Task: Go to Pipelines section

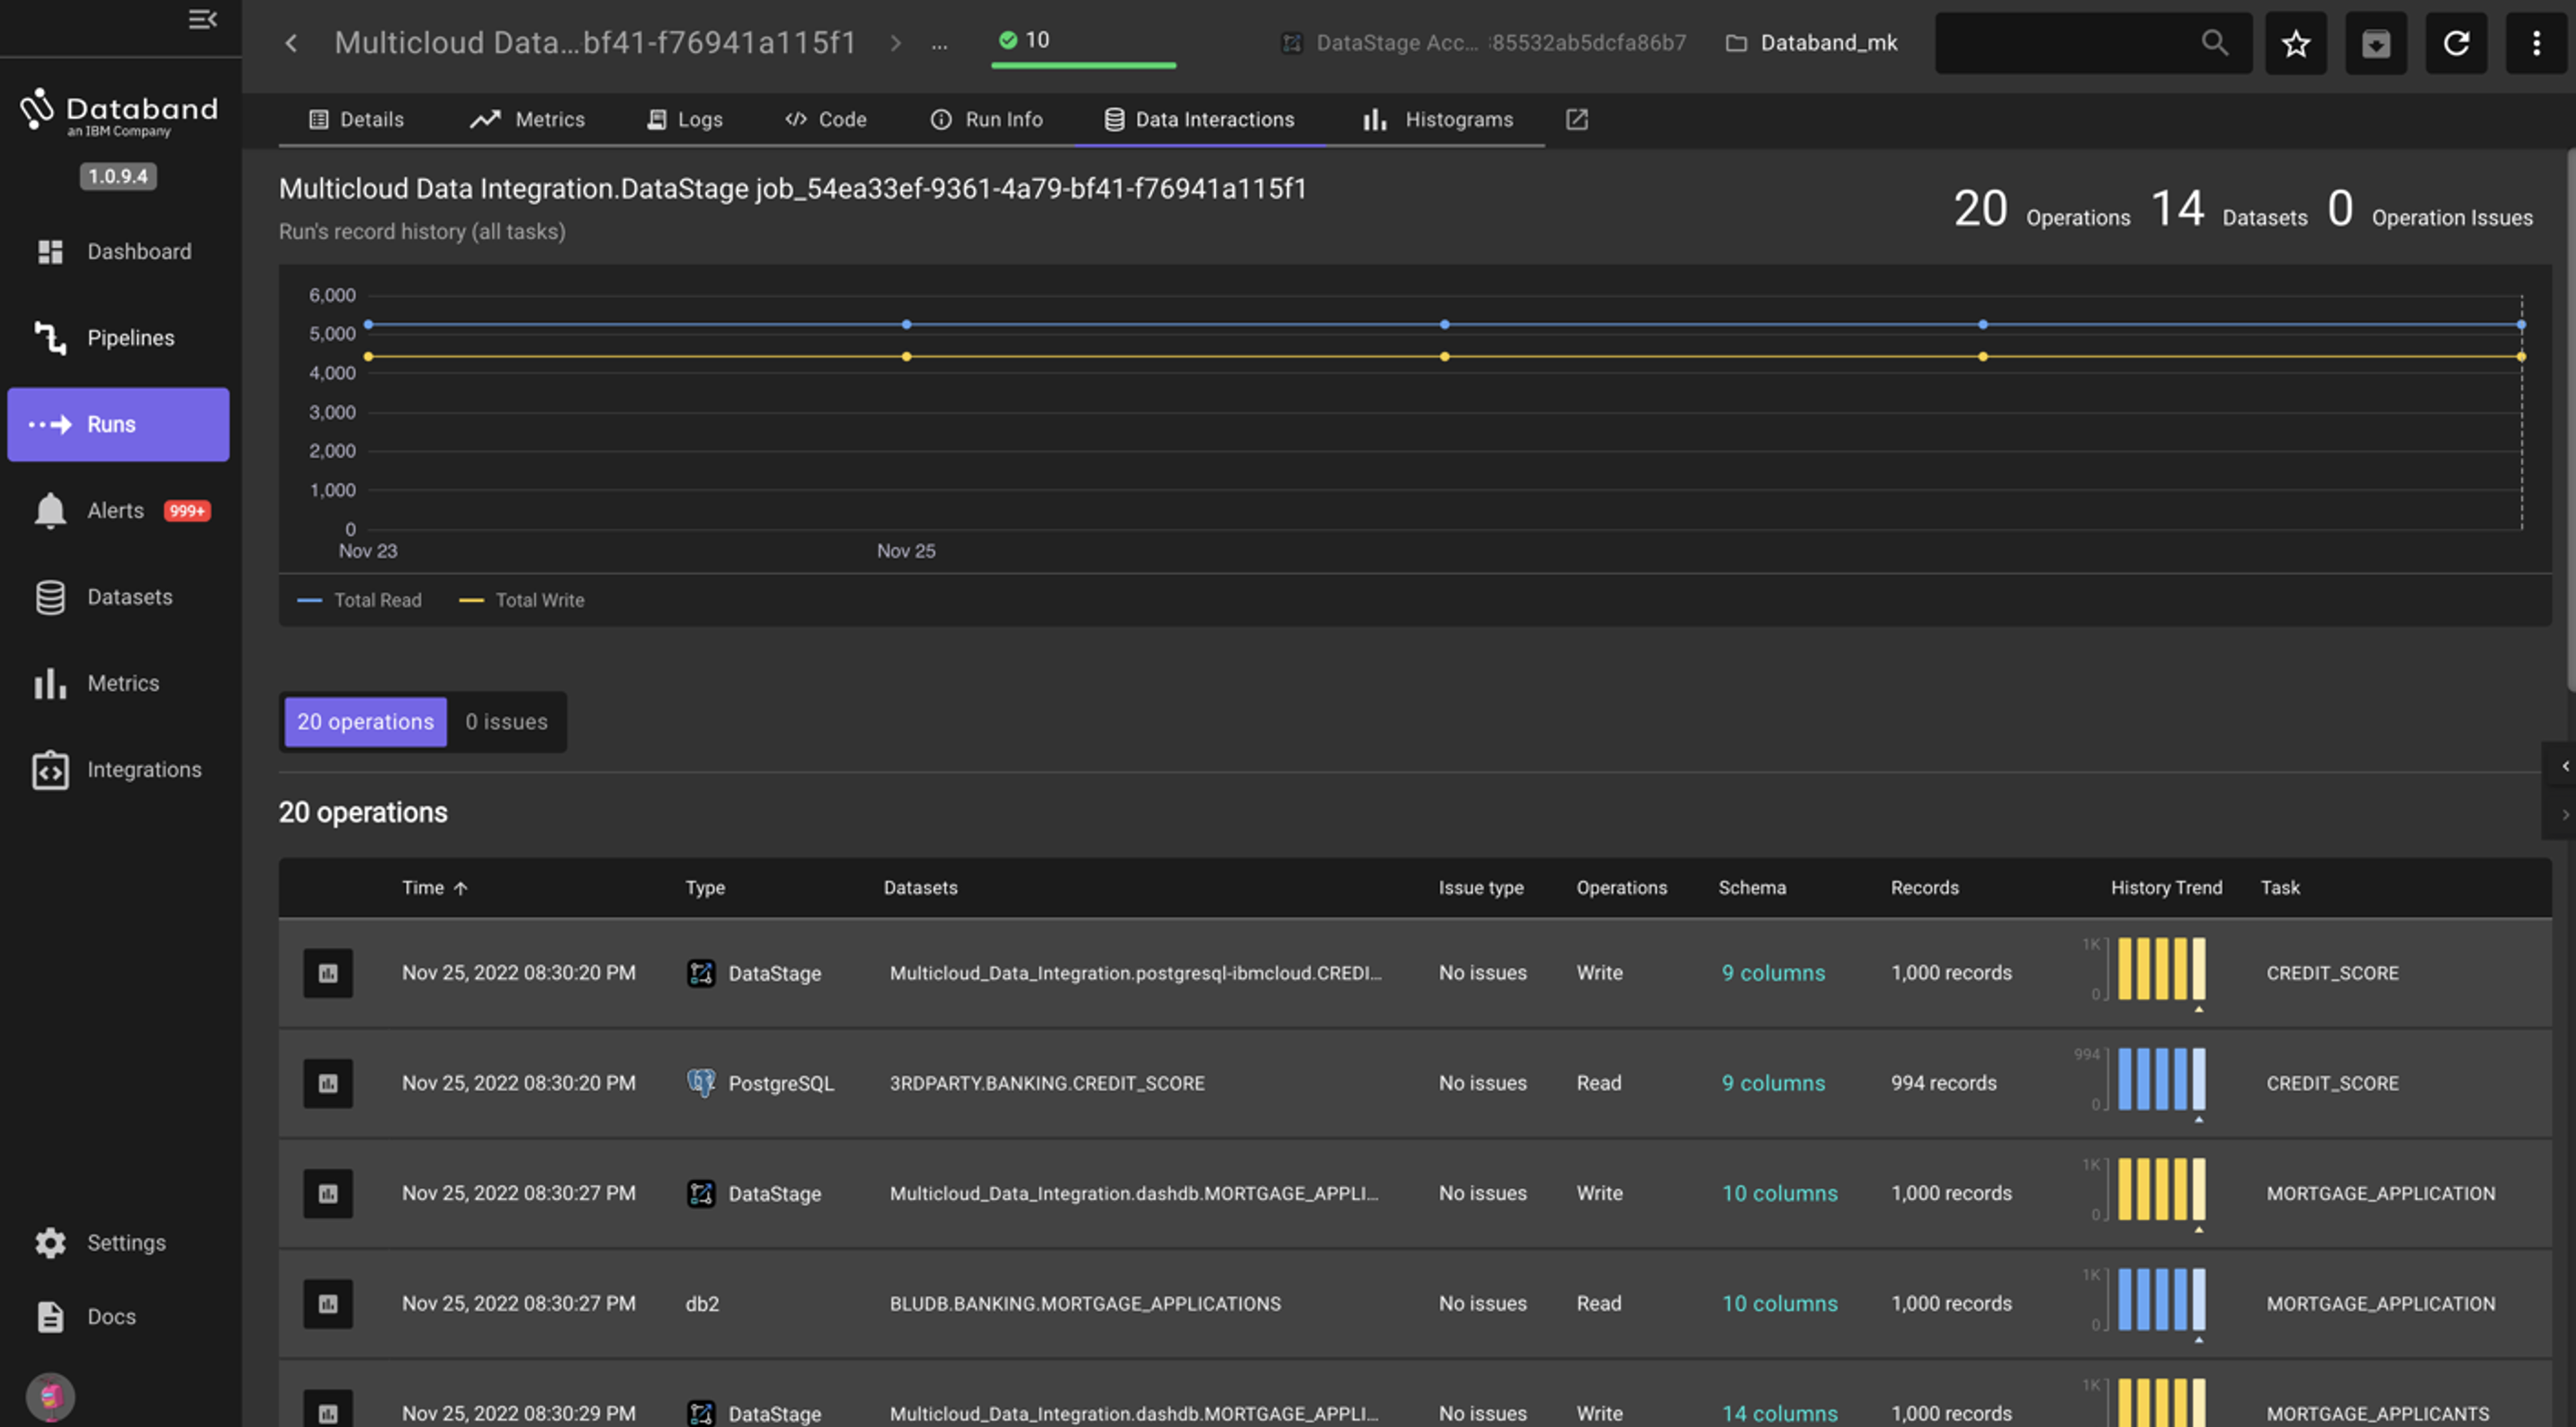Action: click(x=118, y=338)
